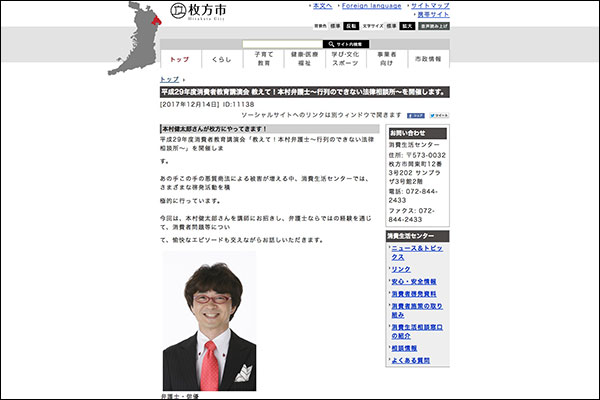Enlarge text size with 拡大 button
This screenshot has width=600, height=400.
pos(407,26)
